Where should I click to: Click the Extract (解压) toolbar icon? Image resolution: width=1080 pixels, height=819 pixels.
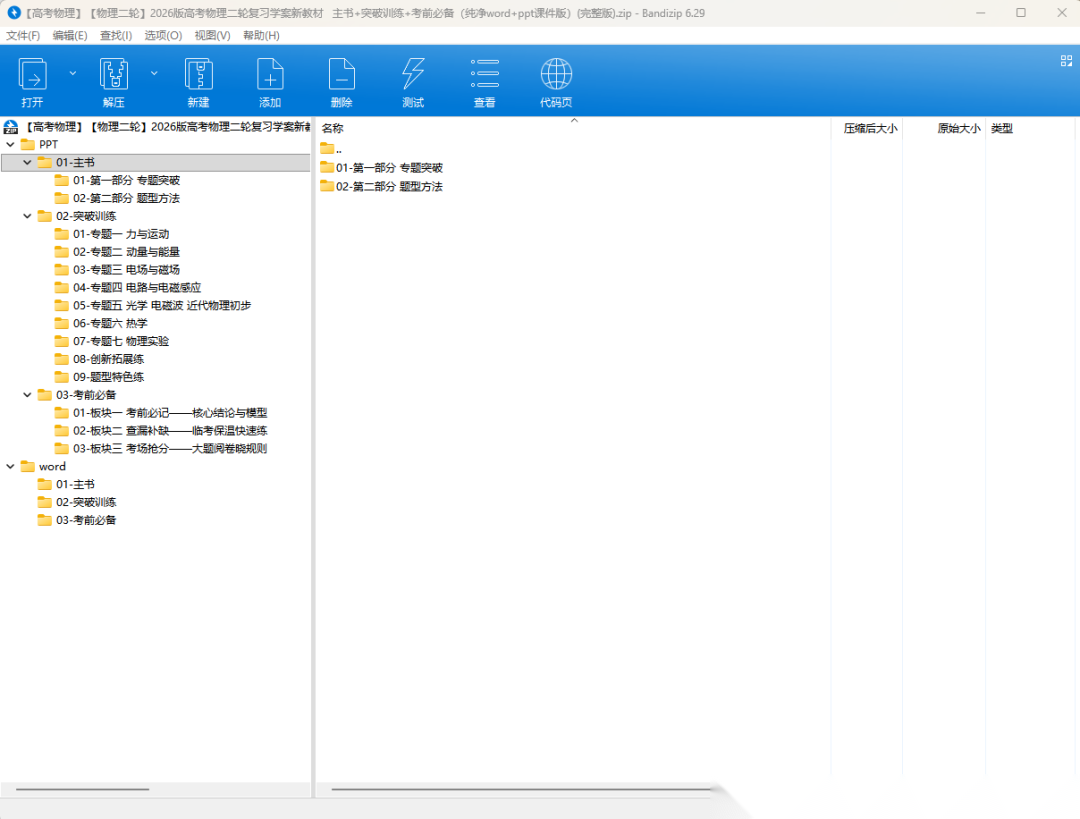114,76
